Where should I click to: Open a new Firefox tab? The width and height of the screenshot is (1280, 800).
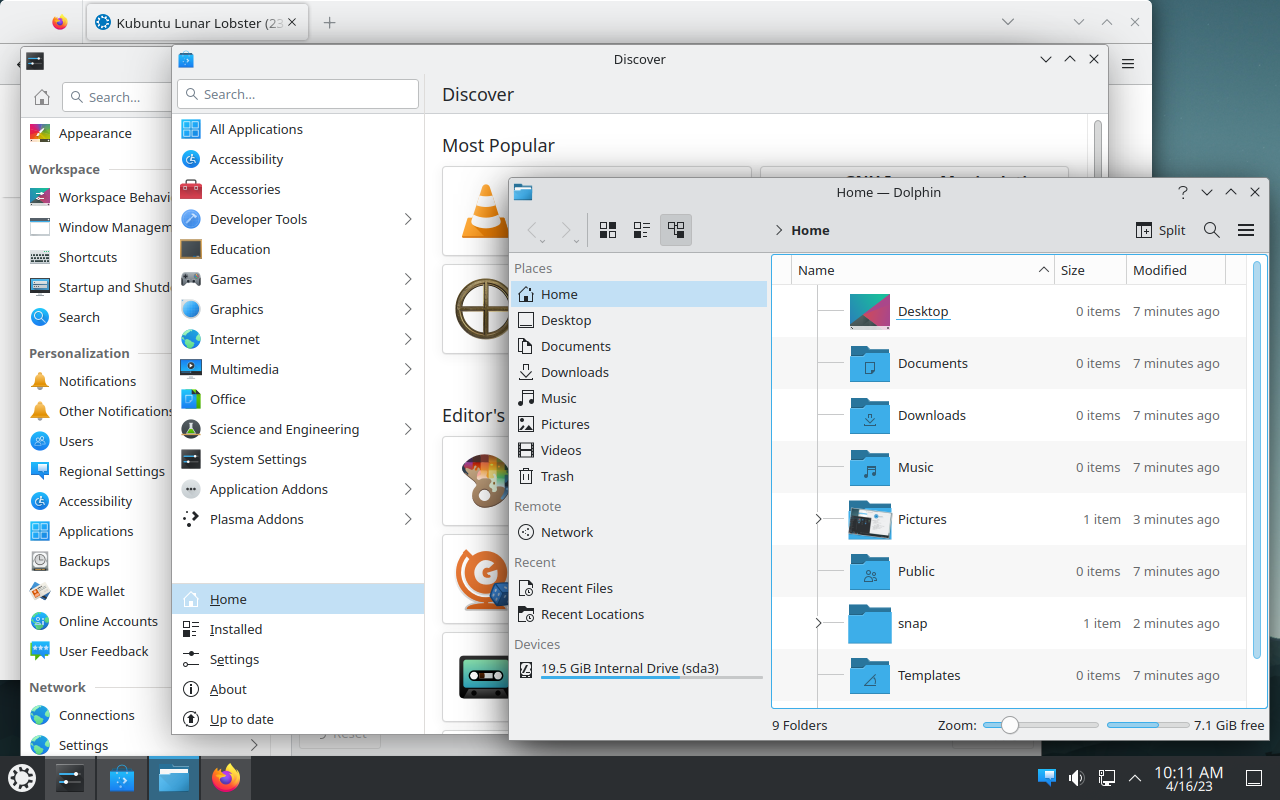click(x=329, y=22)
